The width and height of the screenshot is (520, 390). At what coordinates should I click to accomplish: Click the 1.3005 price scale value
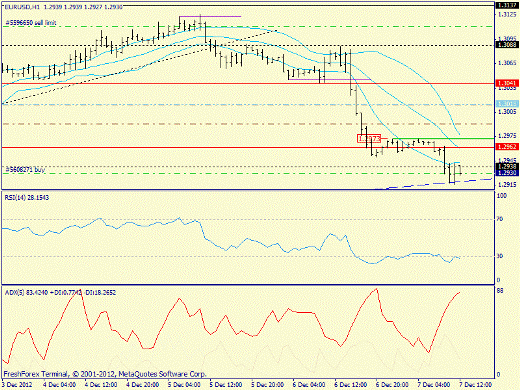pos(507,111)
